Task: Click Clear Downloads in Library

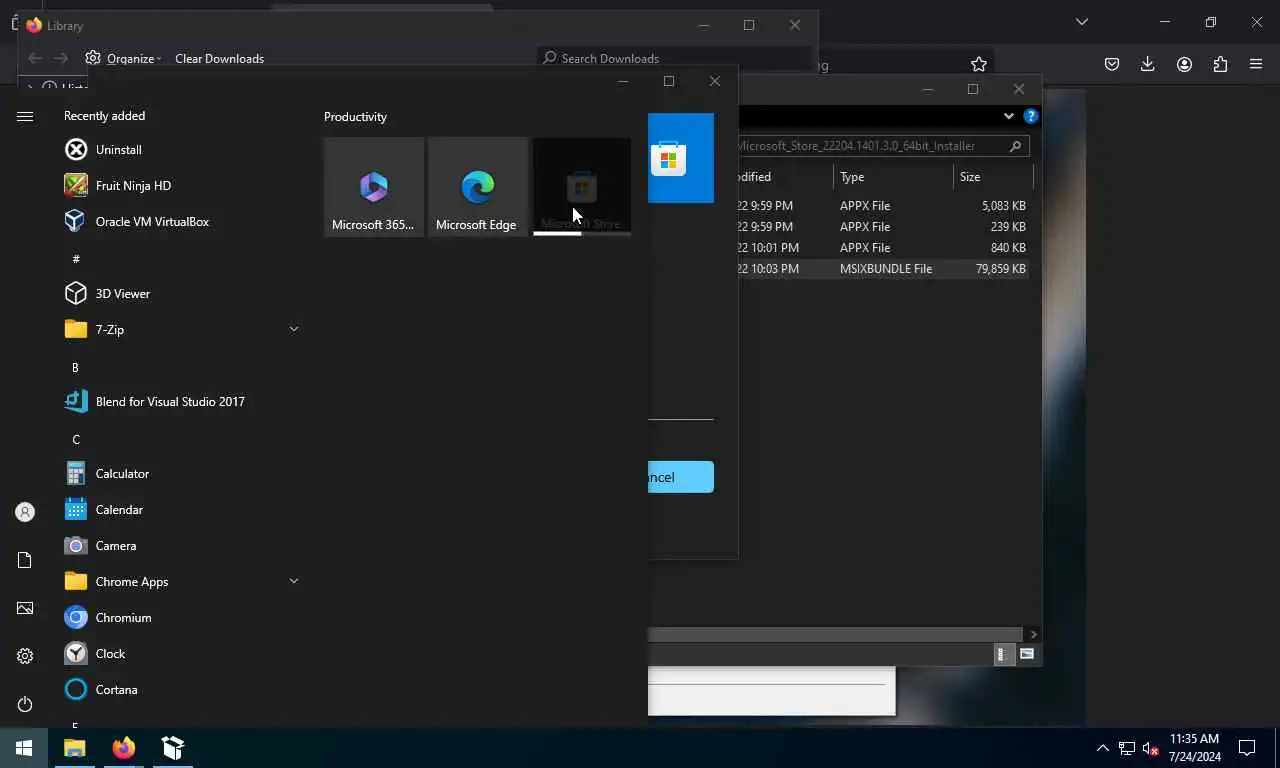Action: (220, 58)
